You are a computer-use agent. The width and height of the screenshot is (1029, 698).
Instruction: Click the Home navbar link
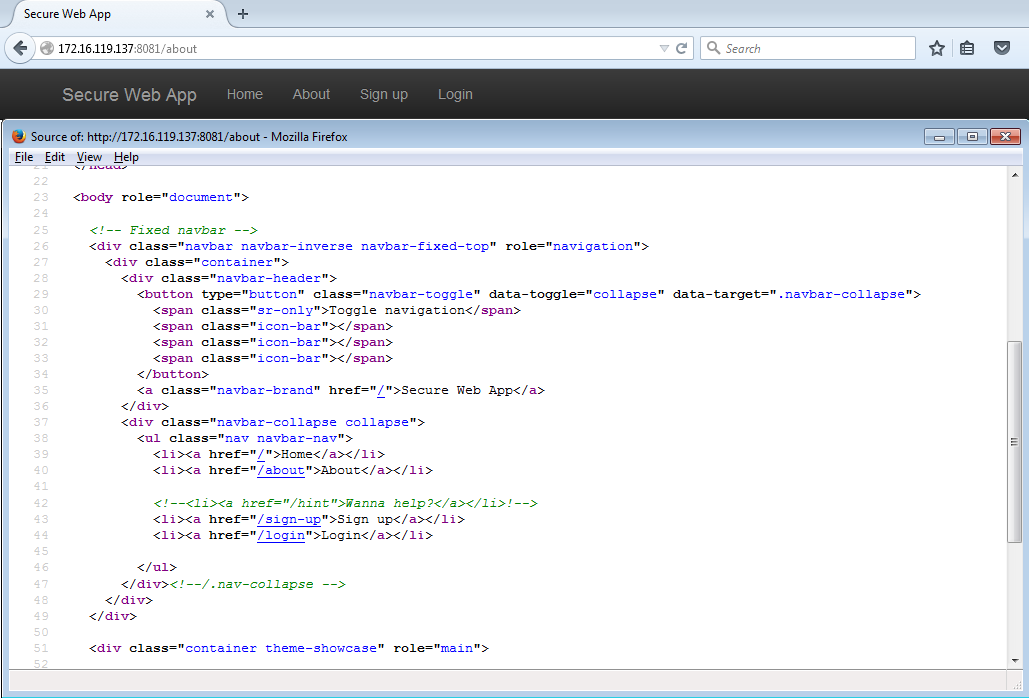pos(245,94)
